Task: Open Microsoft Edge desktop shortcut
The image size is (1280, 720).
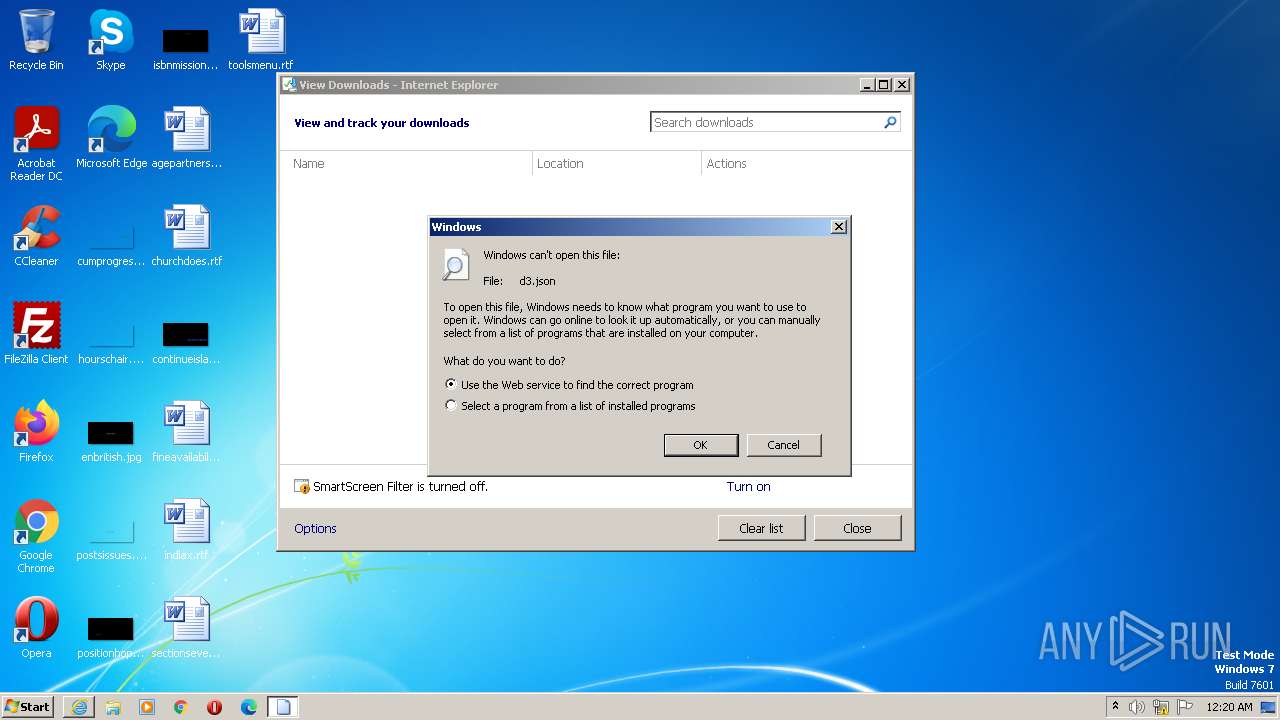Action: point(111,138)
